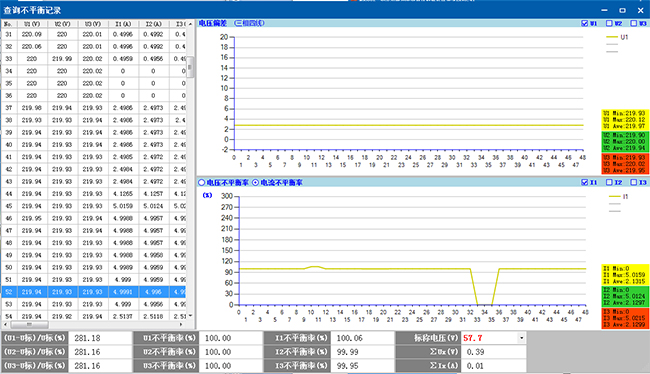Click the table's vertical scrollbar thumb
This screenshot has width=650, height=374.
click(x=190, y=67)
